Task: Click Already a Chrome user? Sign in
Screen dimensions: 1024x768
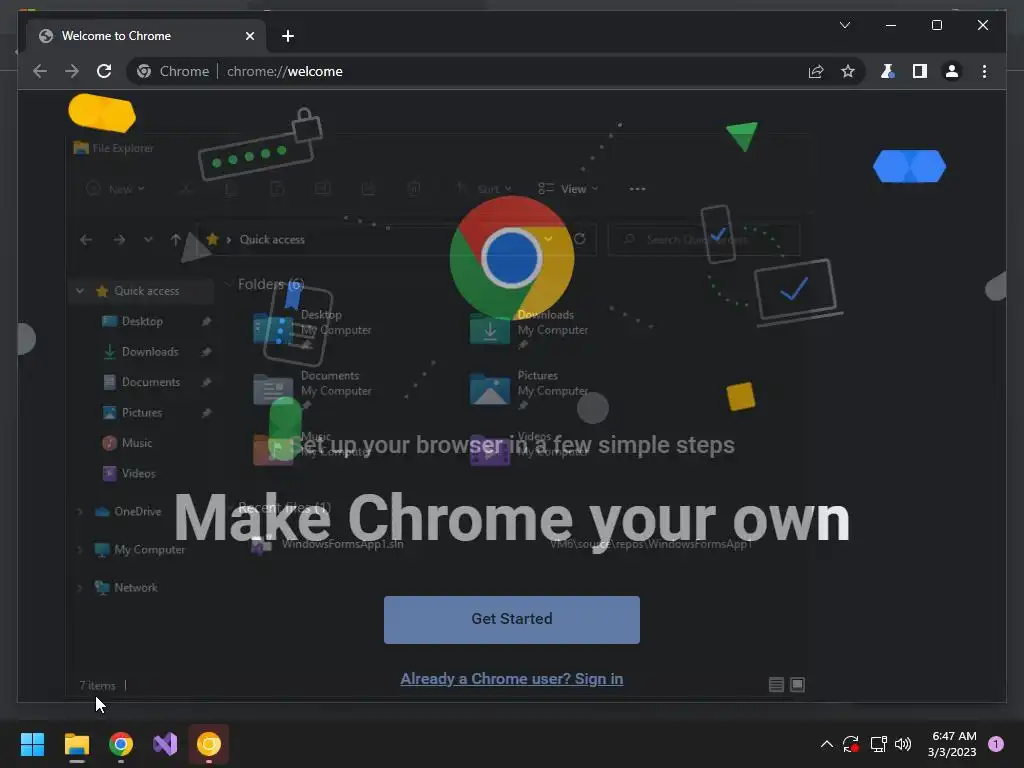Action: (x=512, y=679)
